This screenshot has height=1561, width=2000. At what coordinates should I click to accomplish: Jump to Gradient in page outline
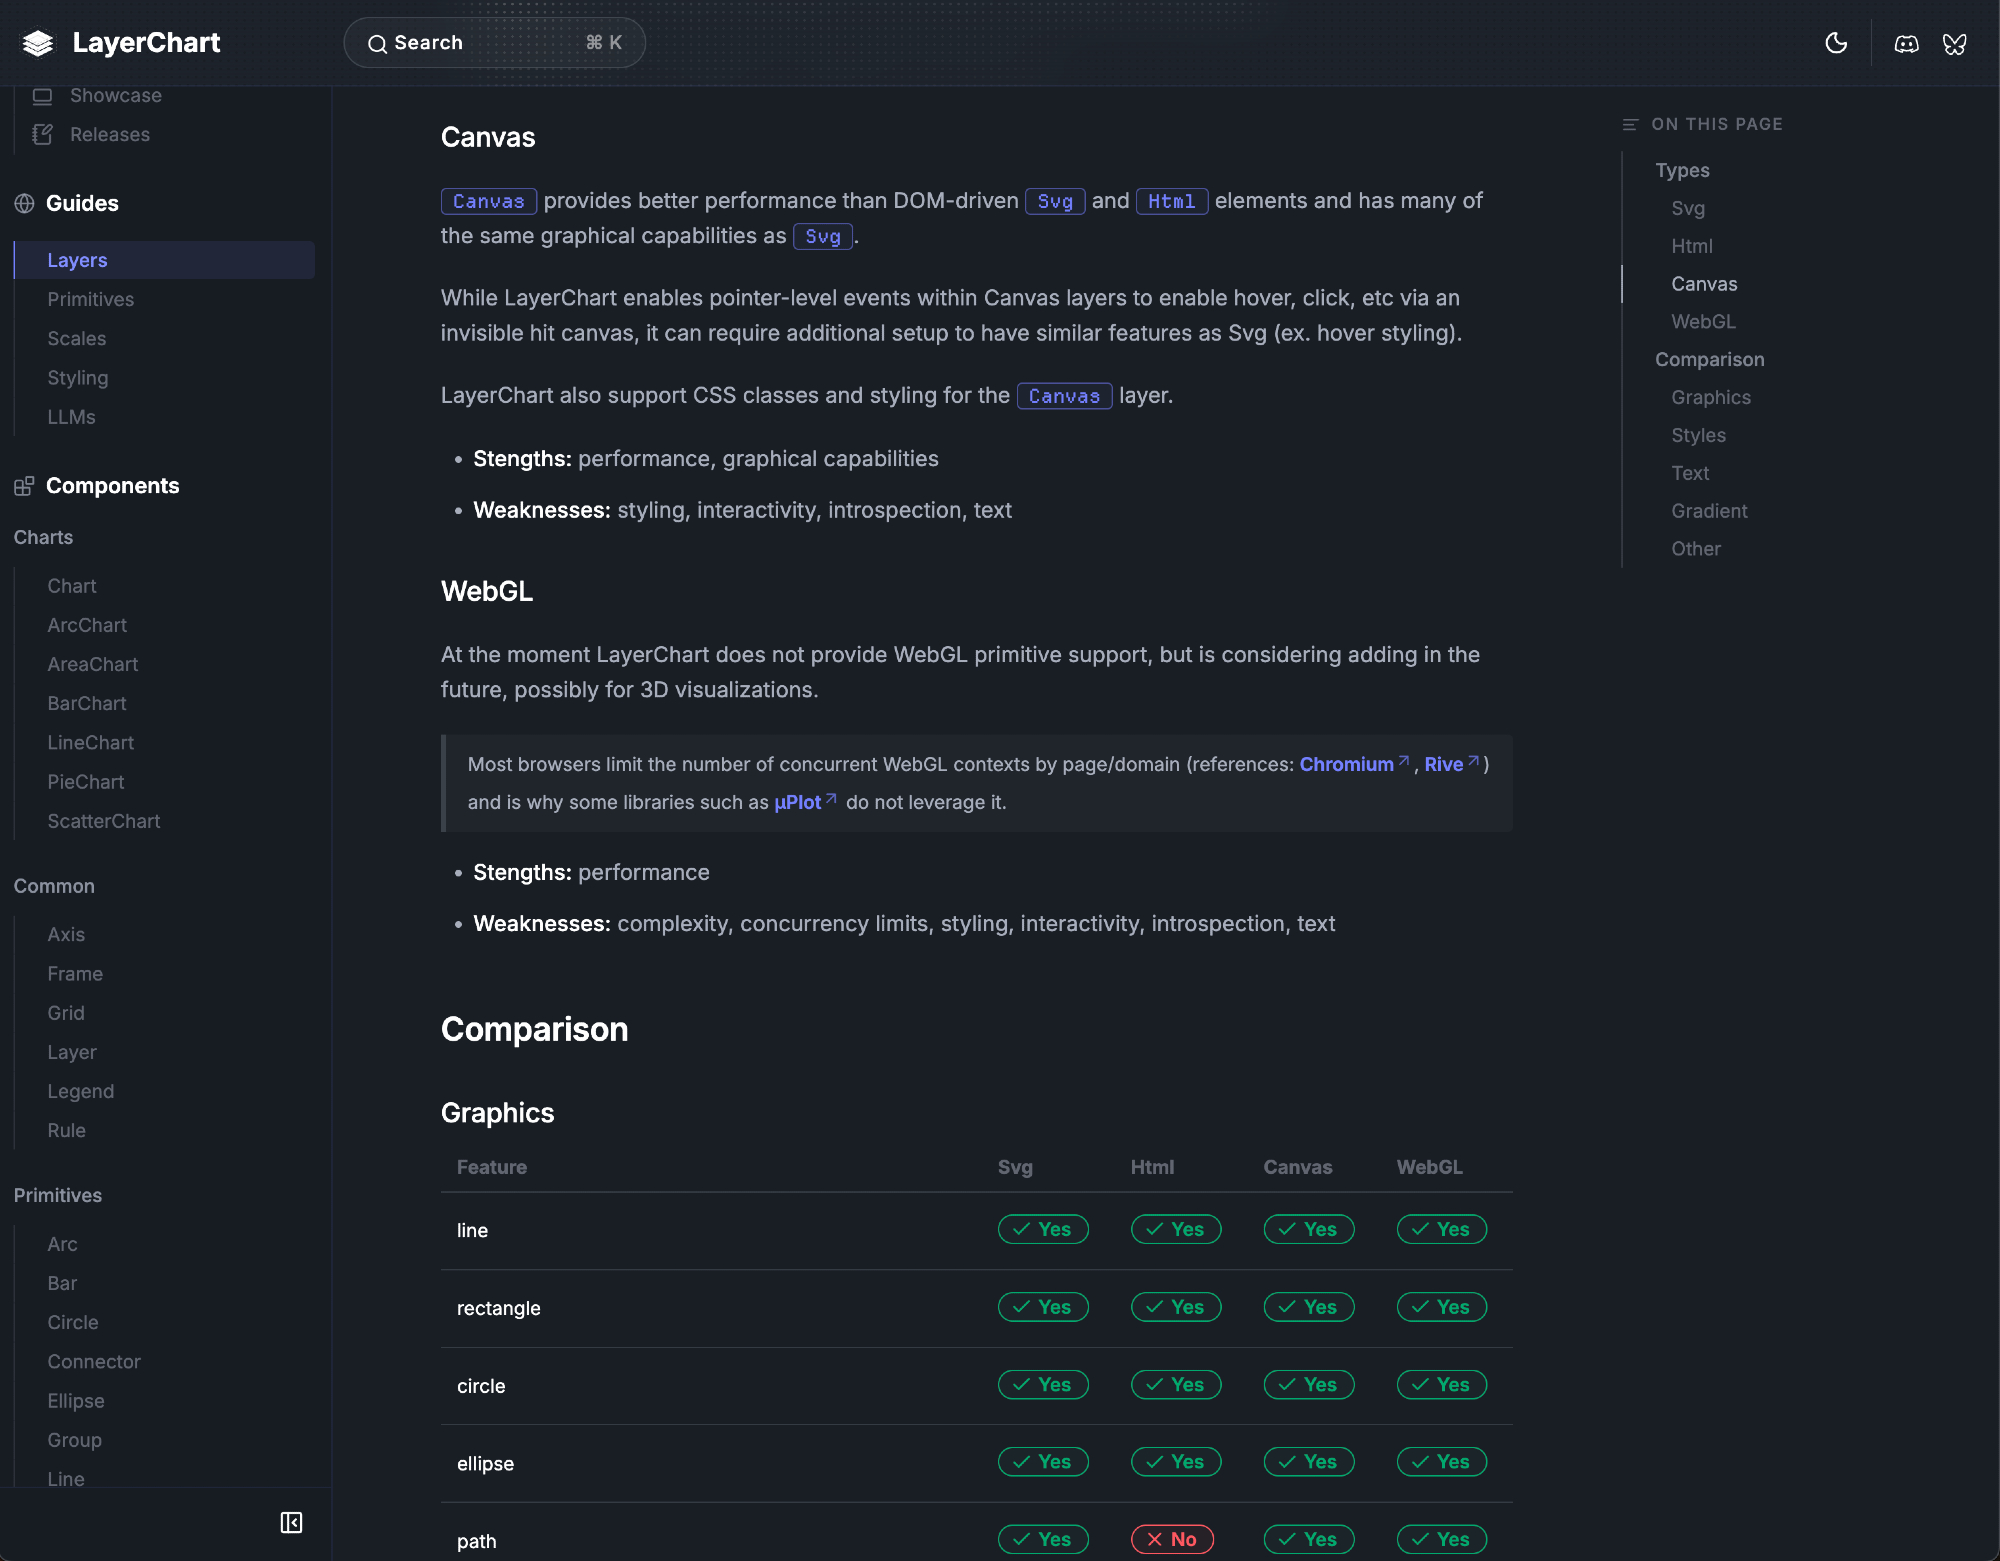point(1709,511)
